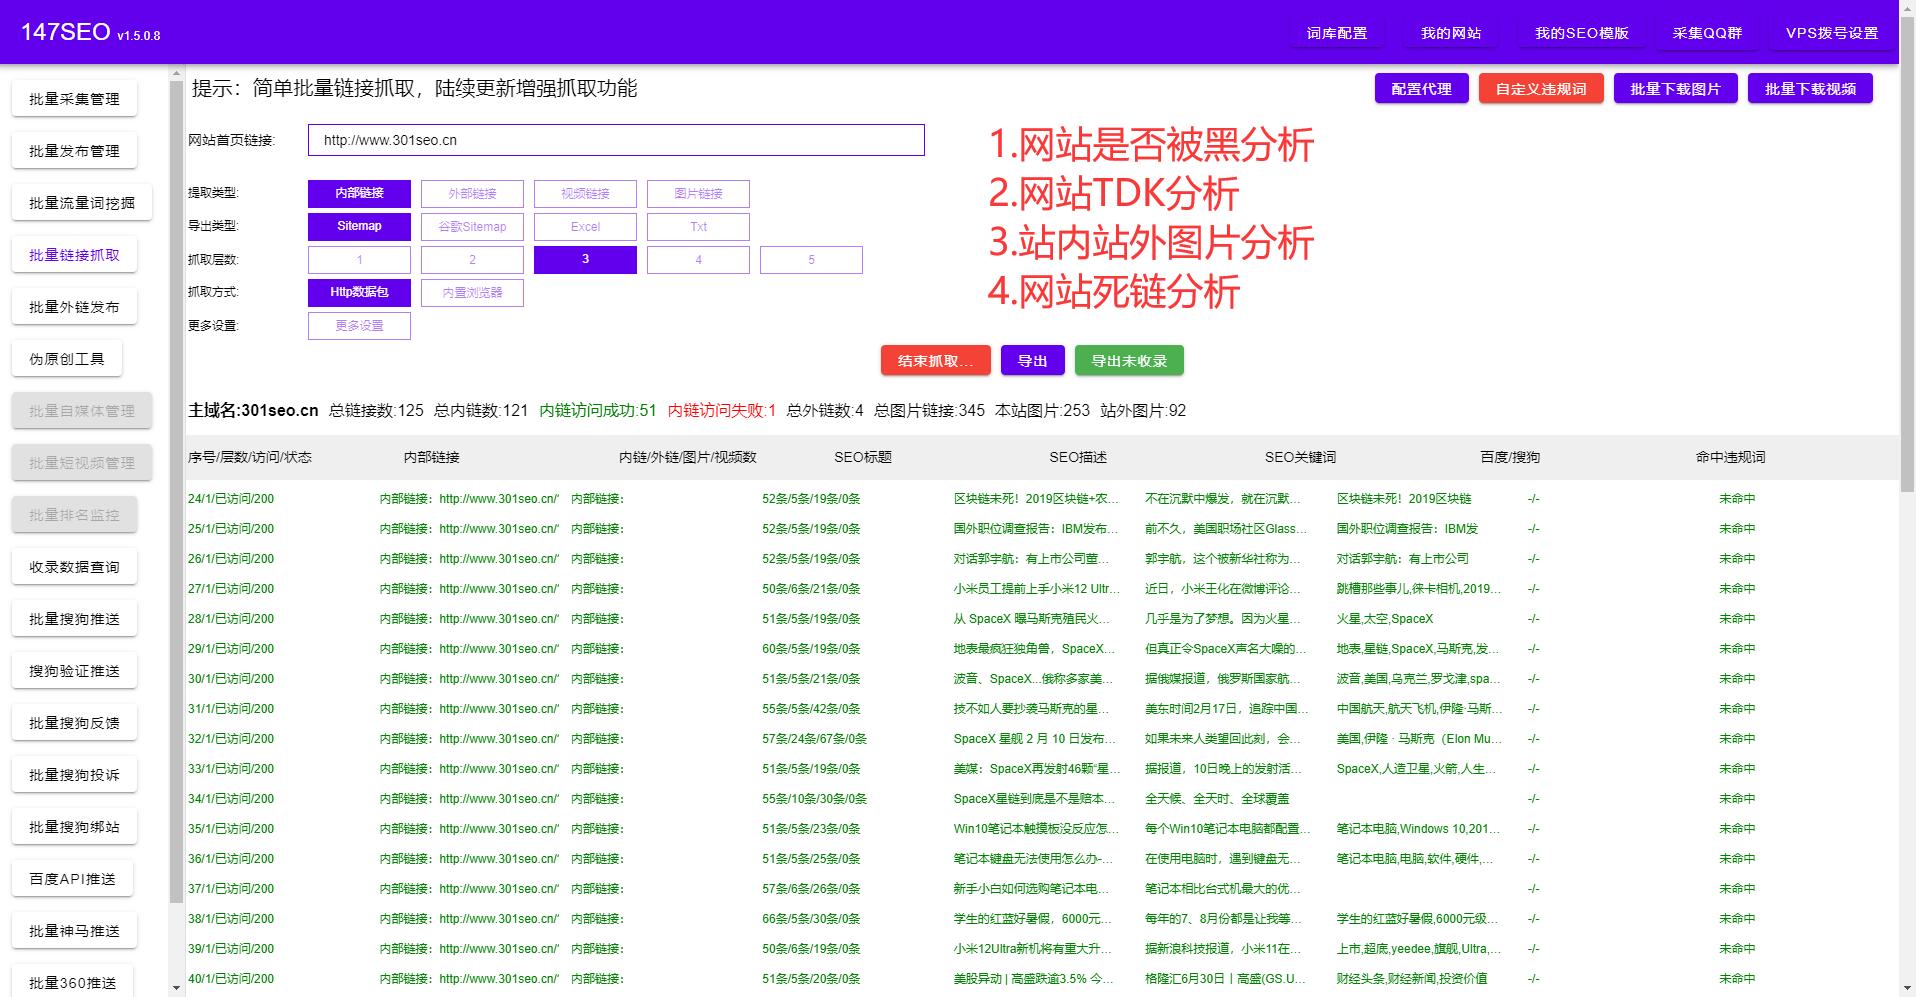
Task: 打开伪原创工具
Action: coord(67,357)
